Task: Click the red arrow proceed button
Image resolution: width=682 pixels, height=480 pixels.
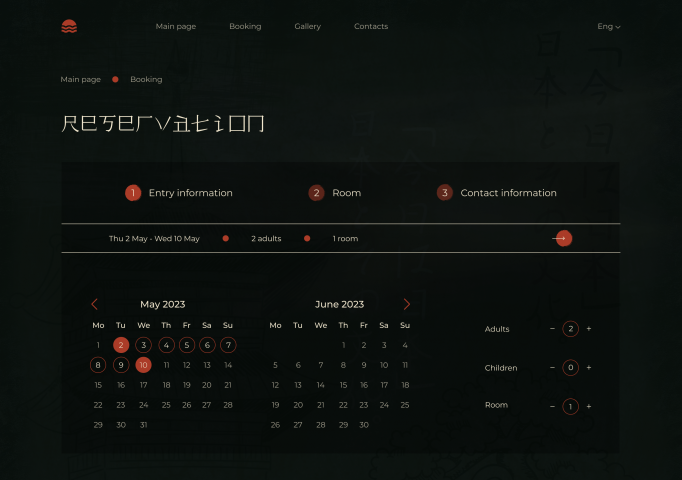Action: click(564, 238)
